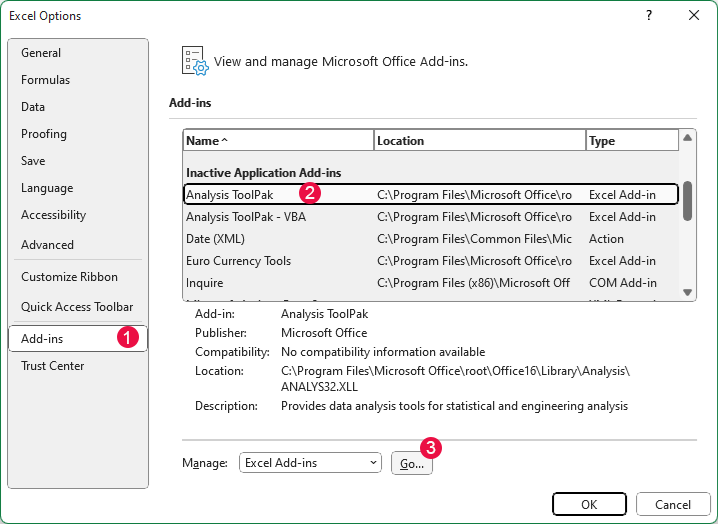
Task: Sort list by Location column header
Action: [x=479, y=141]
